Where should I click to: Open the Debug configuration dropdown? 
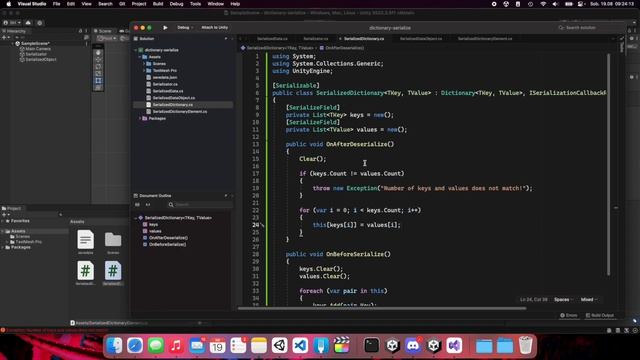click(x=185, y=27)
